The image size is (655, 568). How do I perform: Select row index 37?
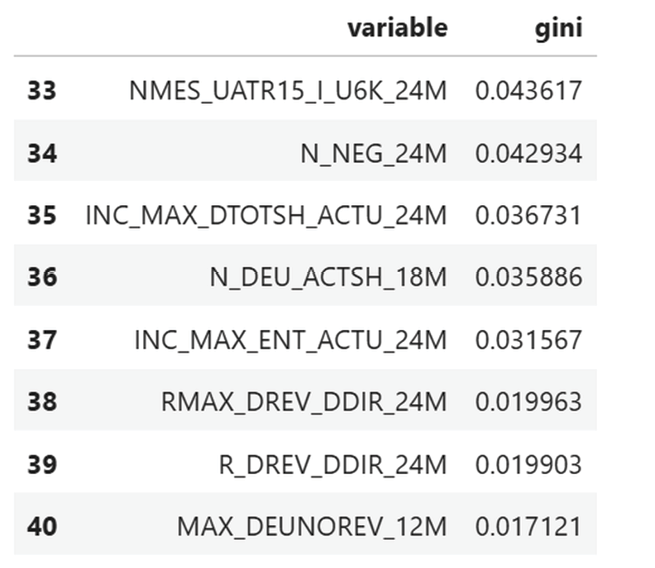pyautogui.click(x=42, y=339)
